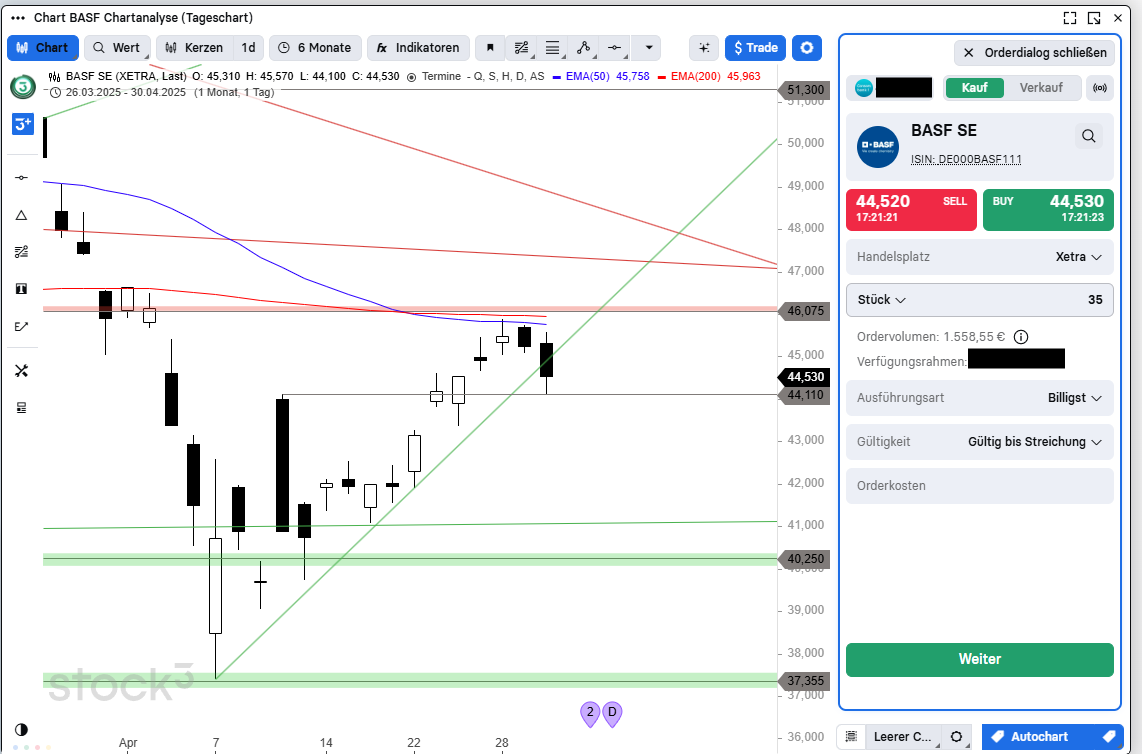Open the 6 Monate time range menu
This screenshot has width=1142, height=754.
[x=315, y=48]
